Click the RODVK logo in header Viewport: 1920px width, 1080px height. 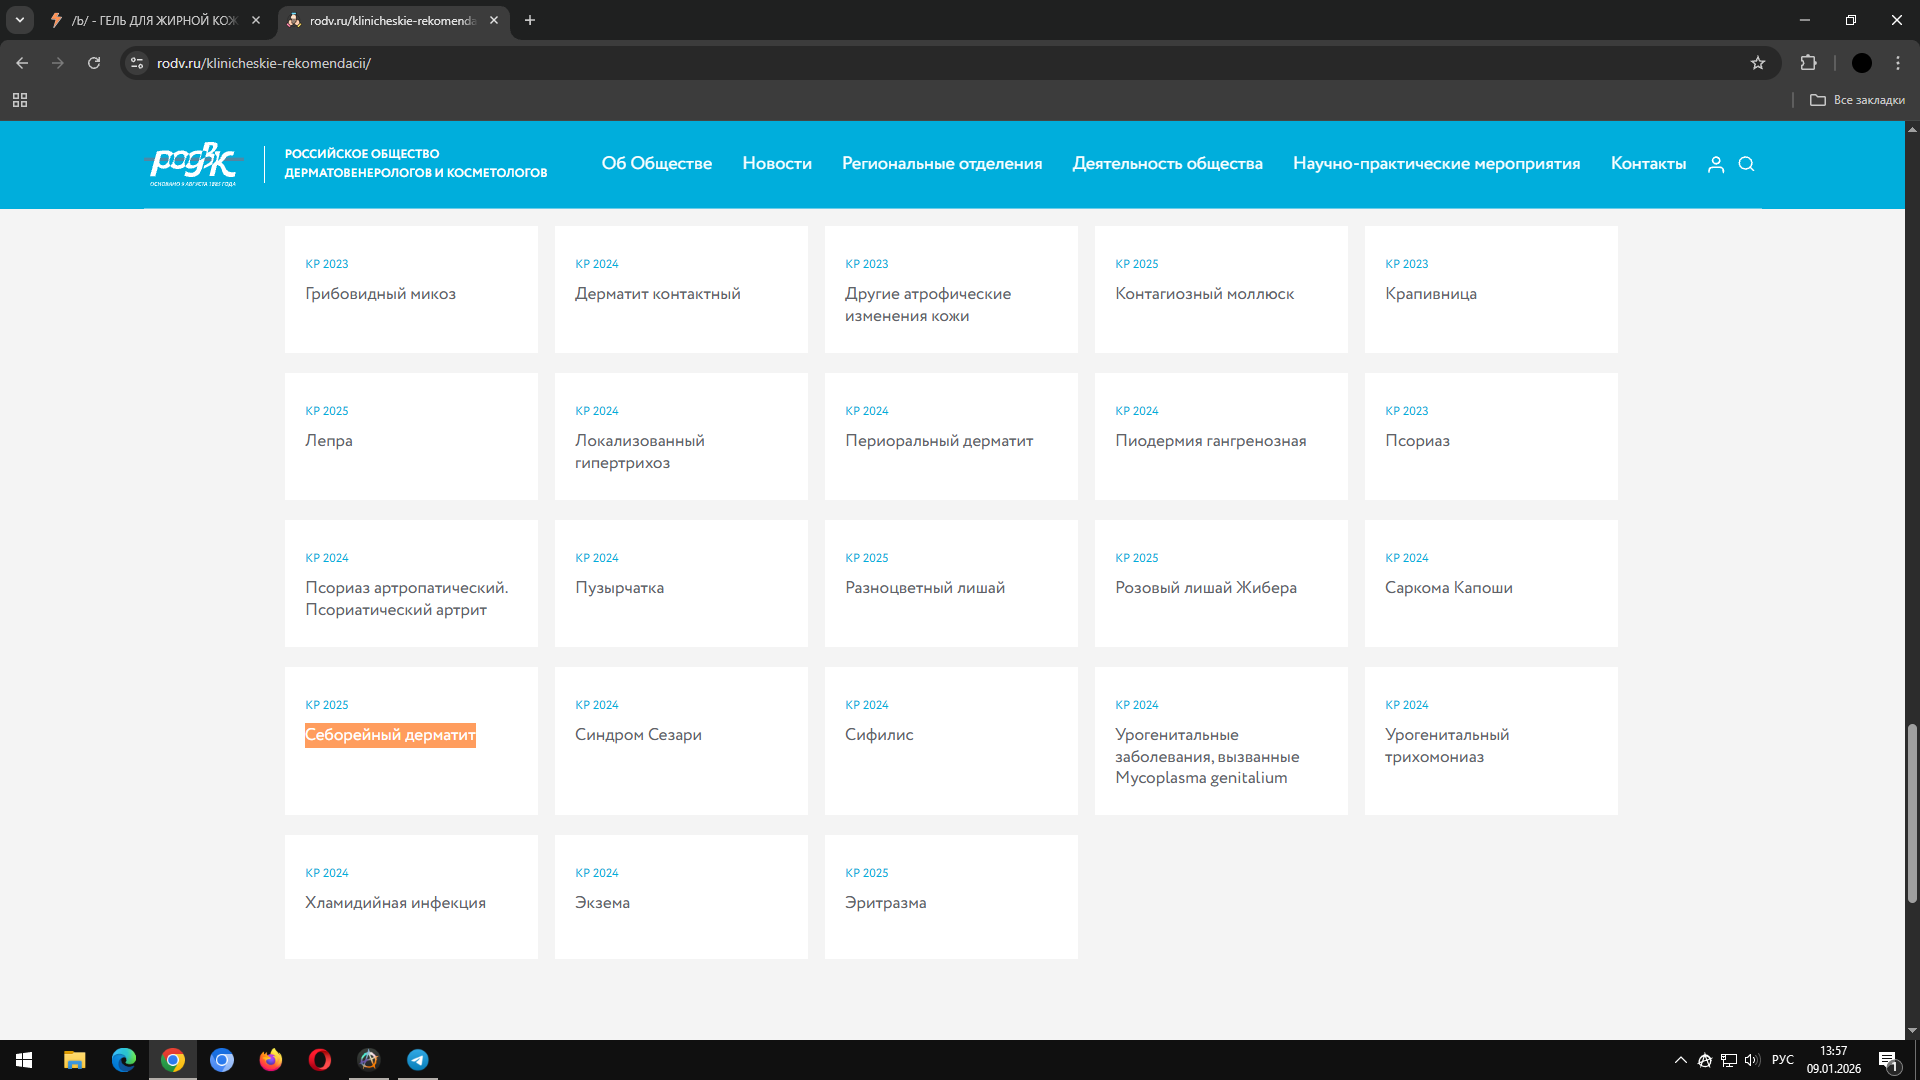194,164
